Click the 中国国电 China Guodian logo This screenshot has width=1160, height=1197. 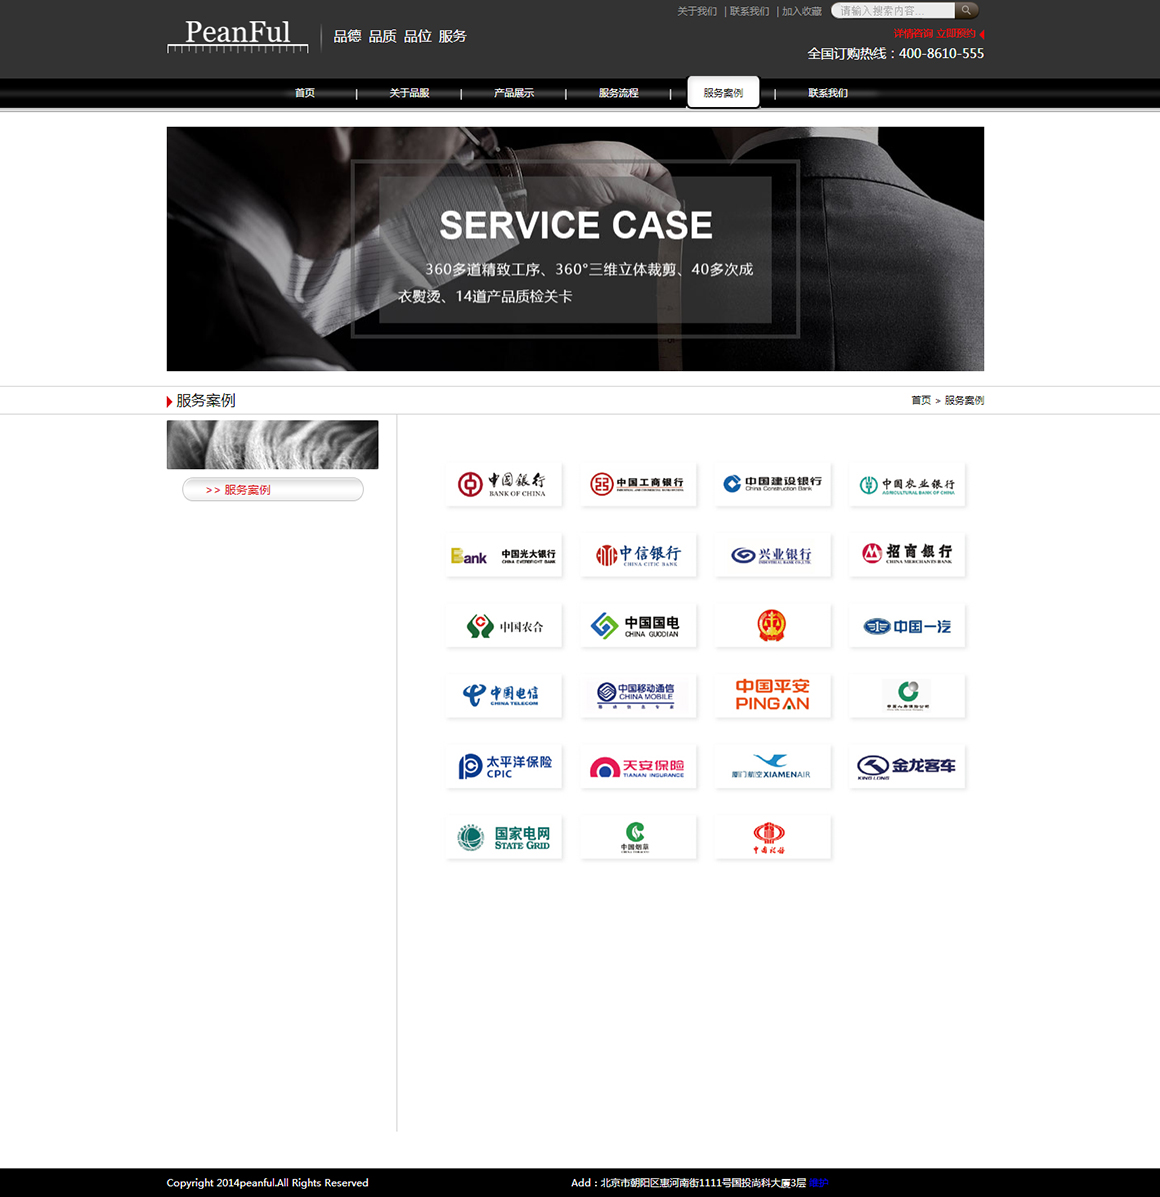tap(638, 626)
